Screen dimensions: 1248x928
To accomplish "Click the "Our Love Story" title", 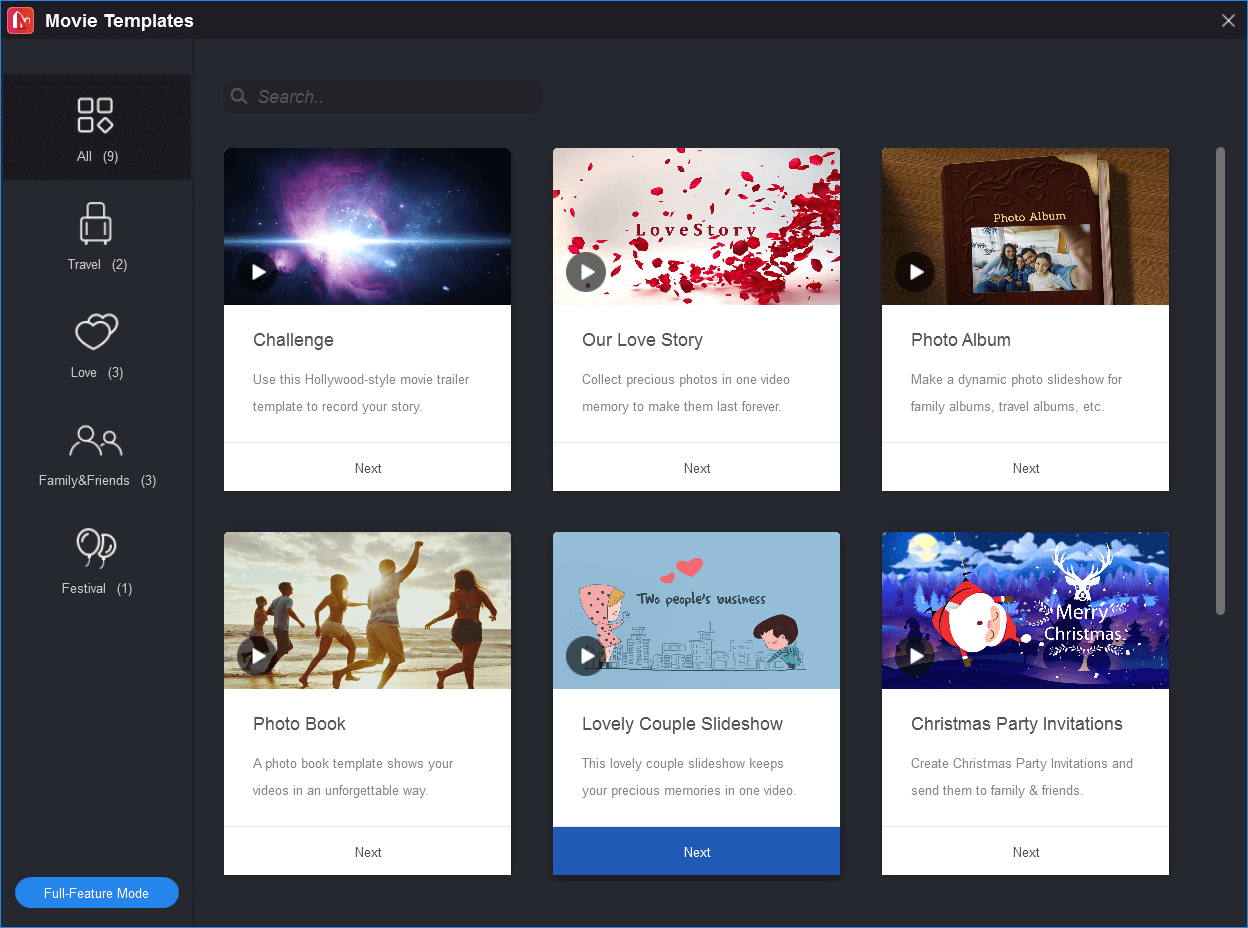I will [x=642, y=340].
